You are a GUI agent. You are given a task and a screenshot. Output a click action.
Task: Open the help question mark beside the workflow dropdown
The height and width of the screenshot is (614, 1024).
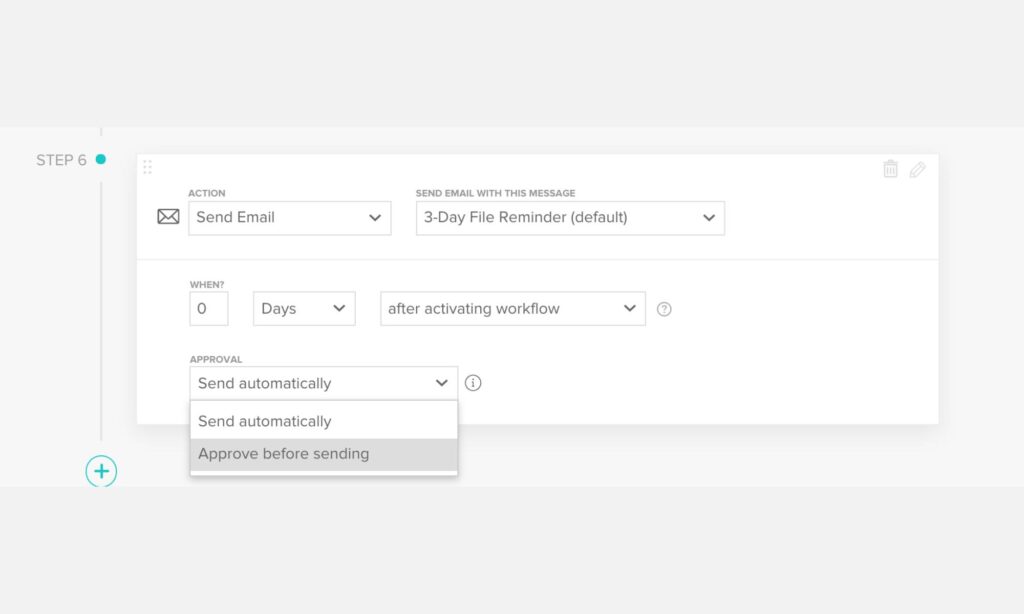(x=664, y=309)
